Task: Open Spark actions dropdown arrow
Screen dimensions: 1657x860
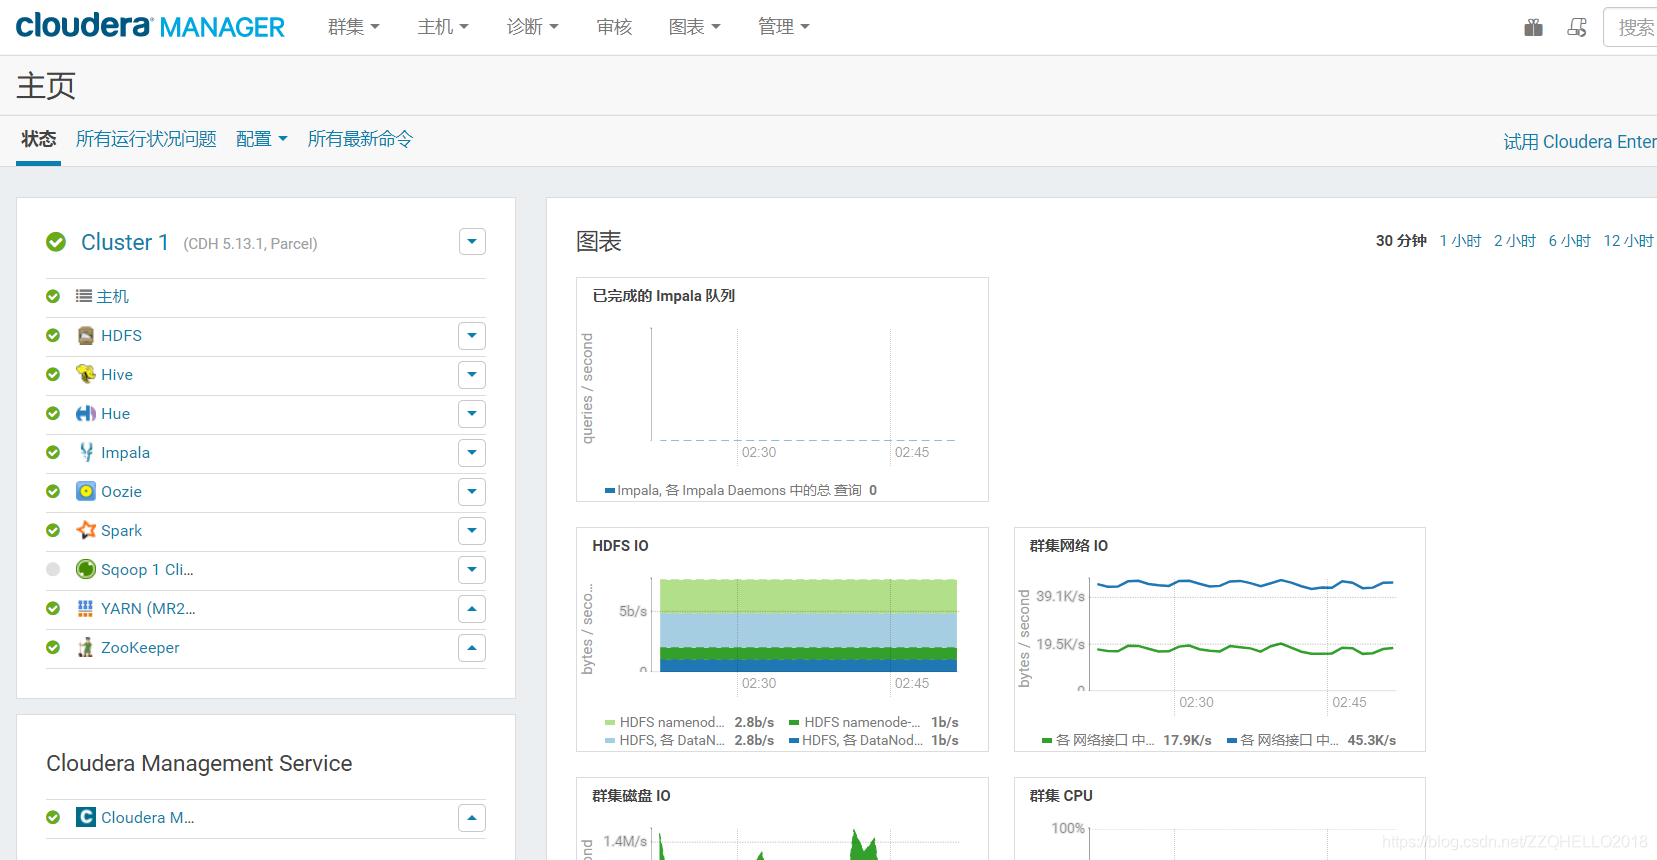Action: [472, 531]
